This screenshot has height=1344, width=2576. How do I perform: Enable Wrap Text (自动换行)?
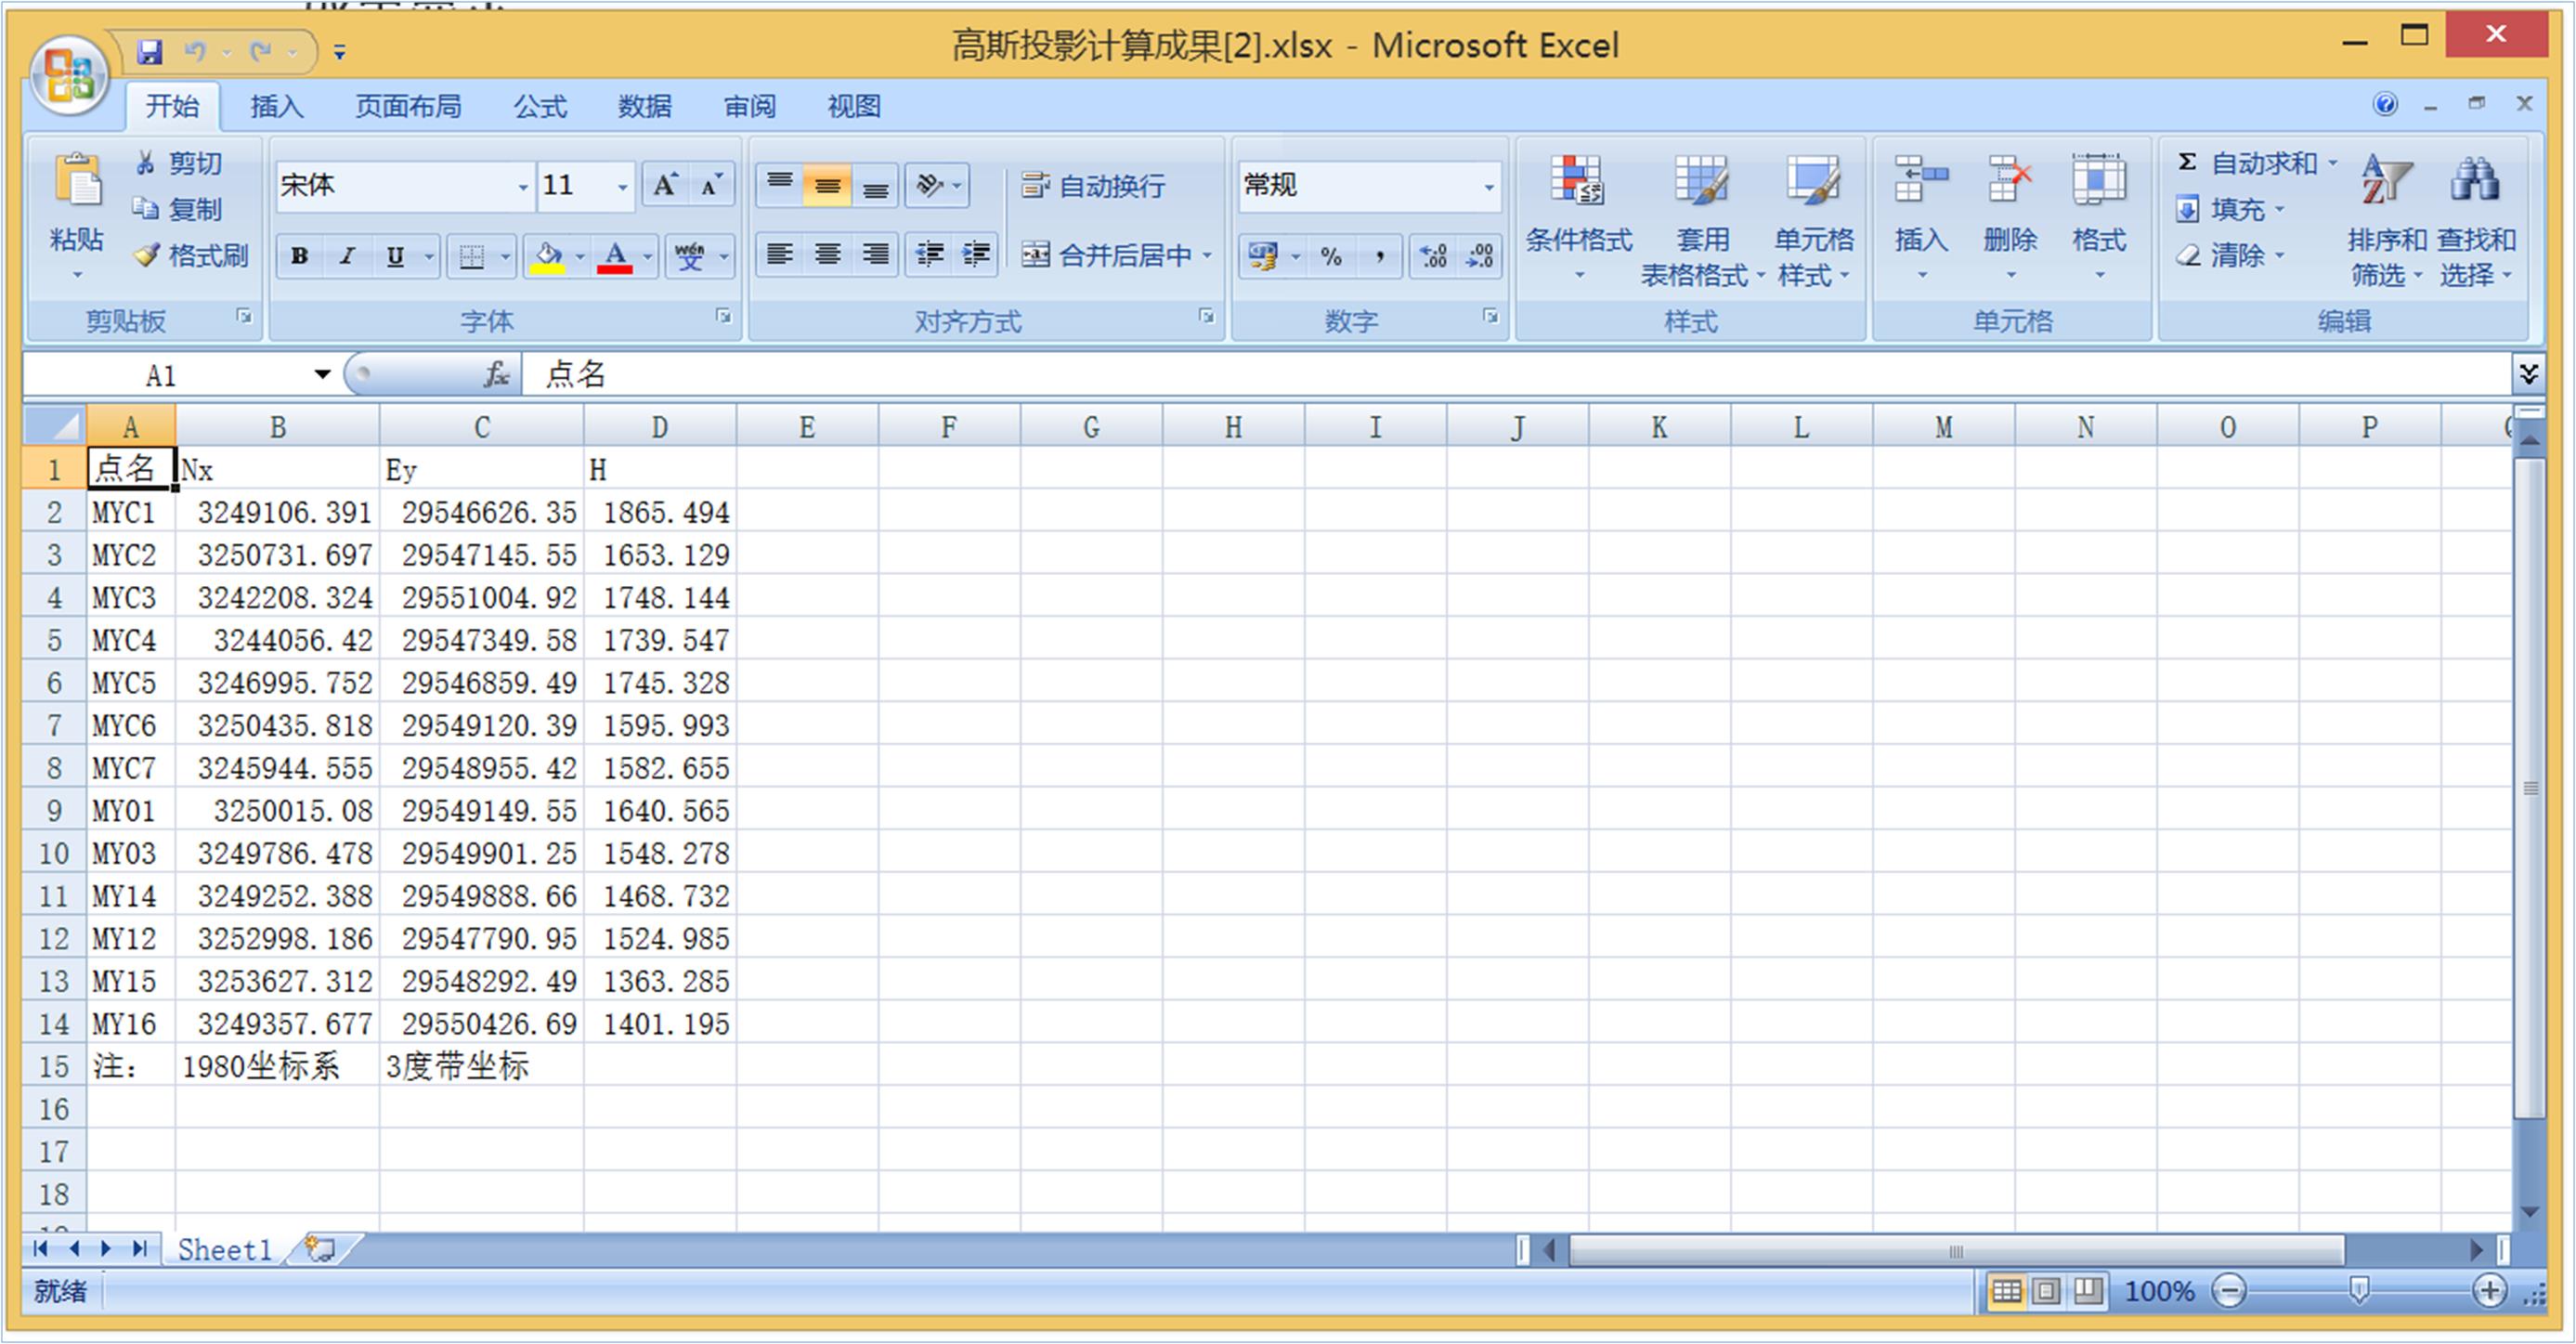click(x=1094, y=186)
